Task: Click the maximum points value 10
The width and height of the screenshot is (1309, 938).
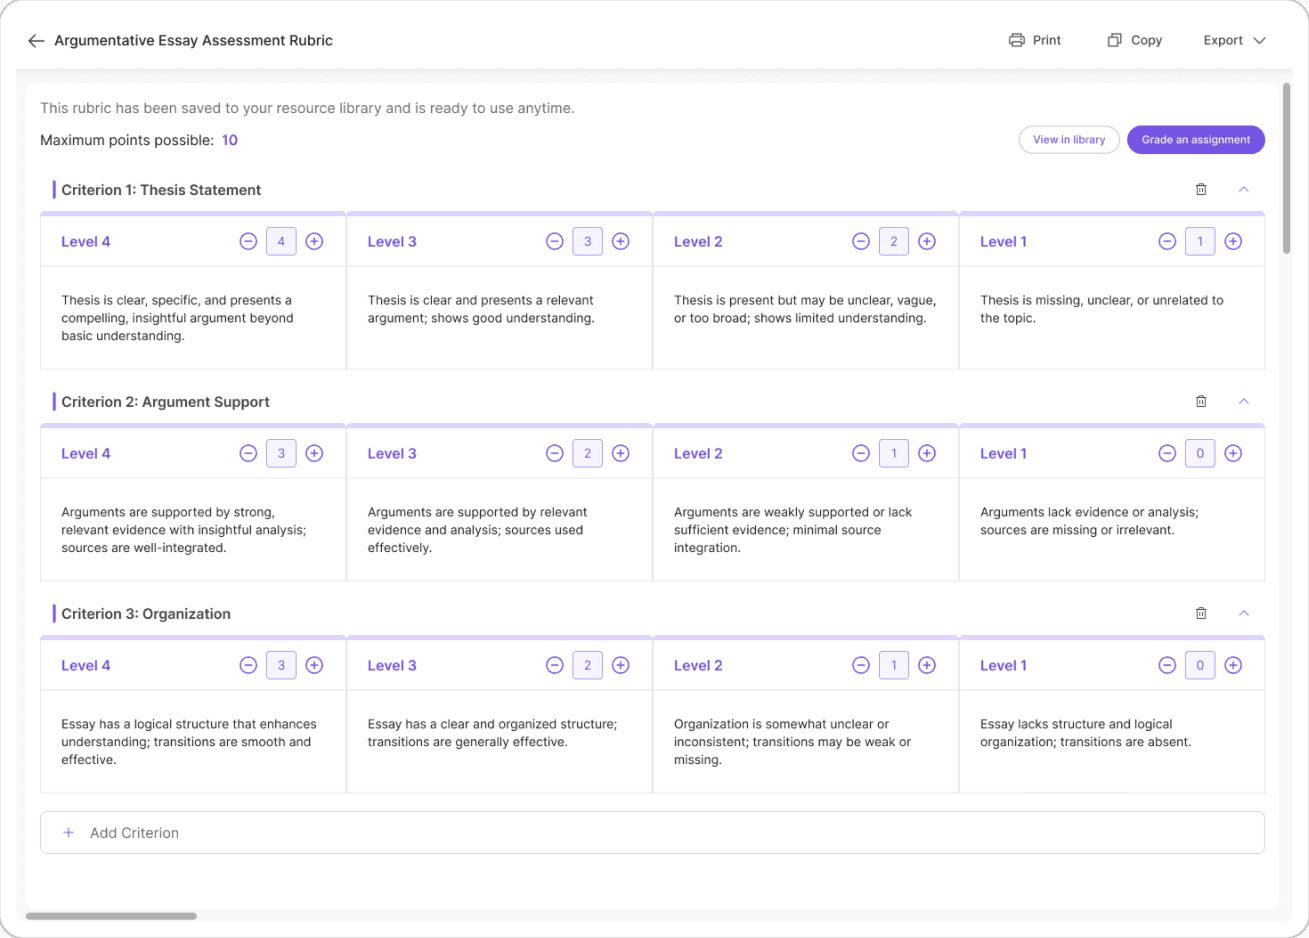Action: [230, 140]
